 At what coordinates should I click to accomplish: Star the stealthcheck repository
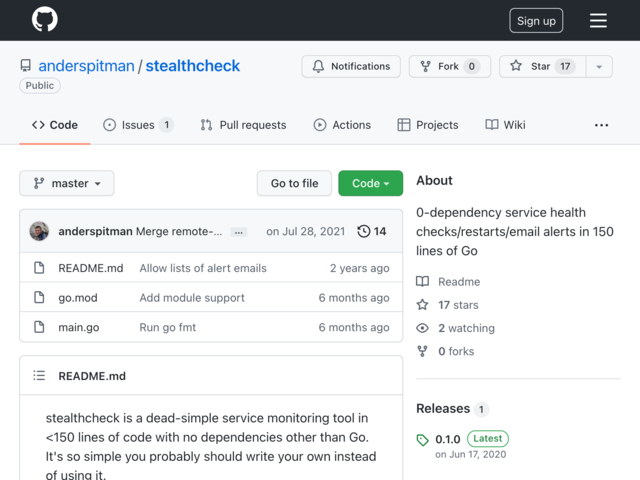(x=542, y=66)
